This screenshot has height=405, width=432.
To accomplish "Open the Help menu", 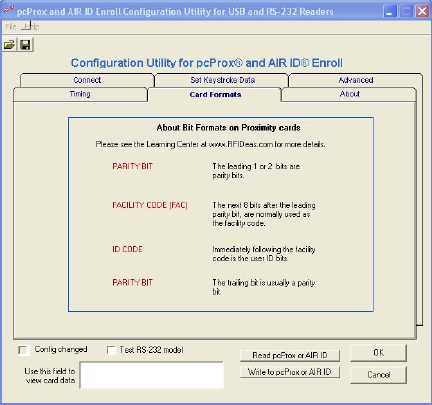I will pyautogui.click(x=31, y=27).
